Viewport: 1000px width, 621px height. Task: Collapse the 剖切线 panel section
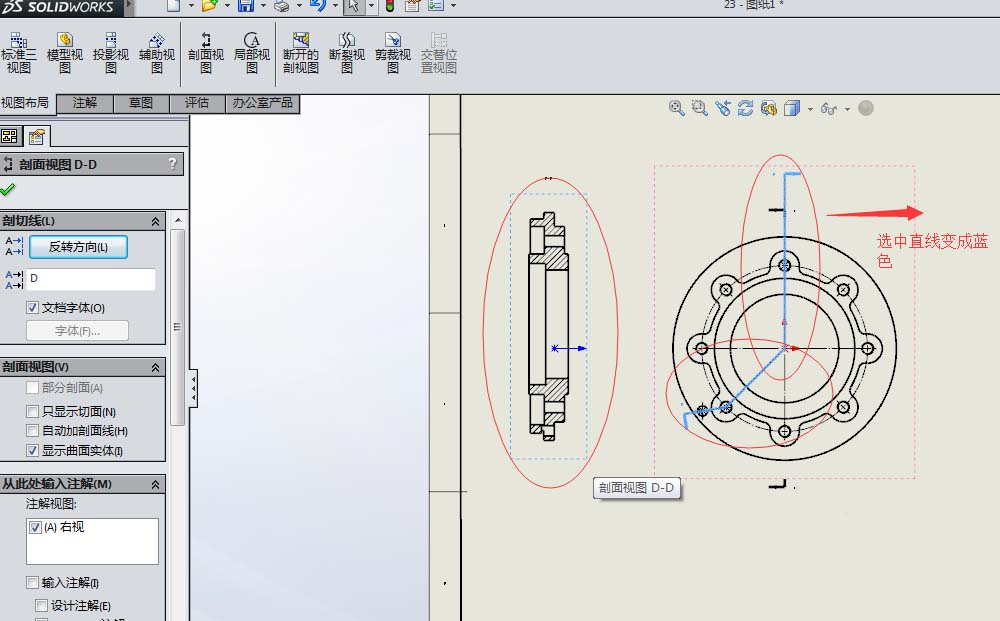[156, 221]
